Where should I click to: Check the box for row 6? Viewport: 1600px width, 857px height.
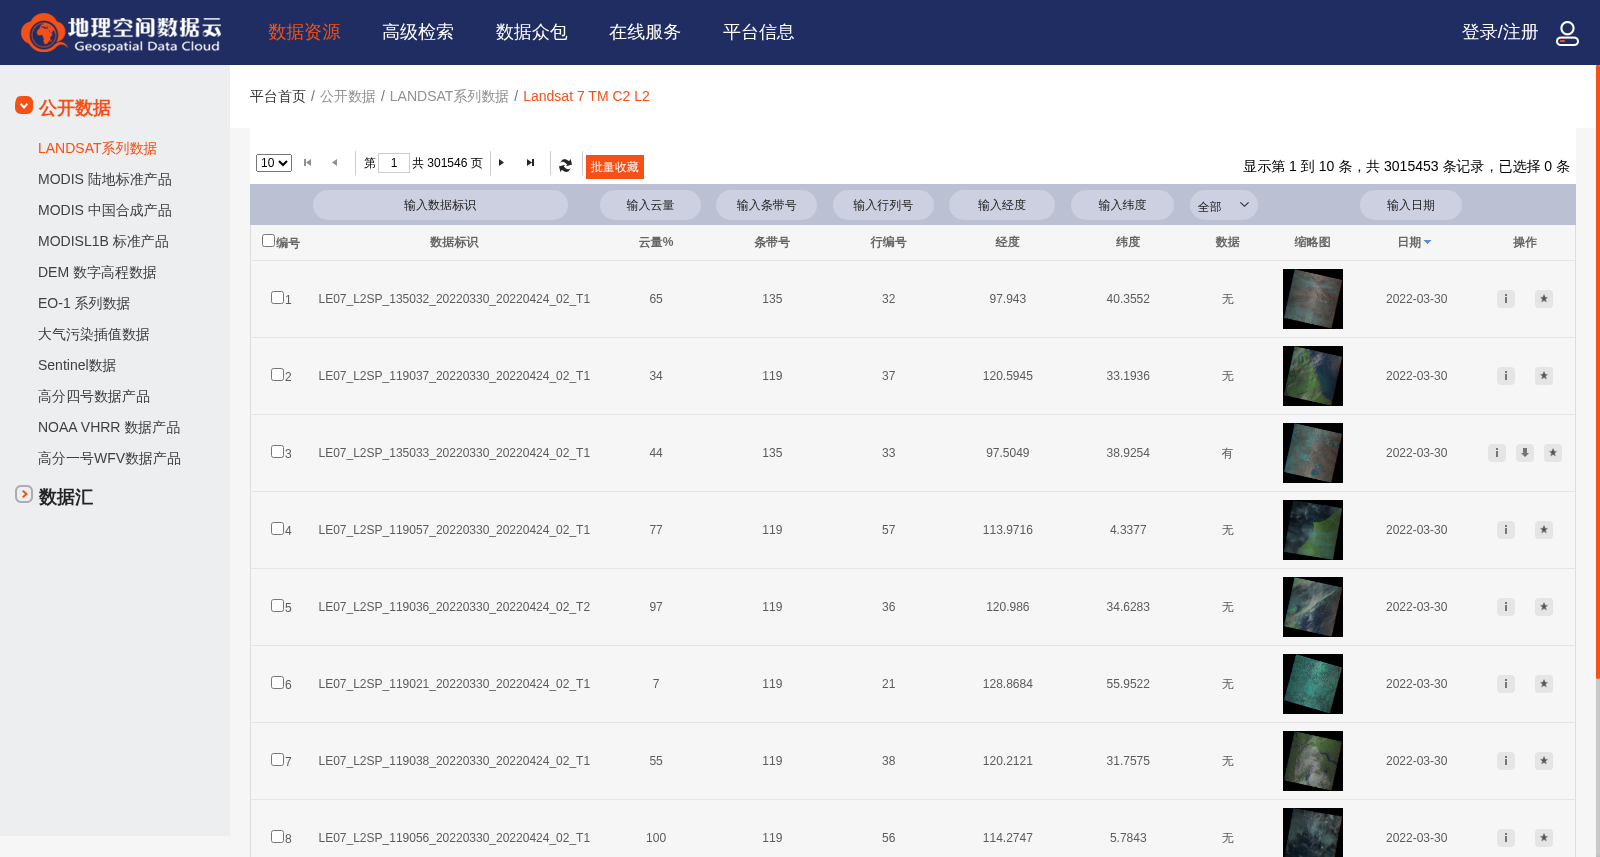click(277, 683)
